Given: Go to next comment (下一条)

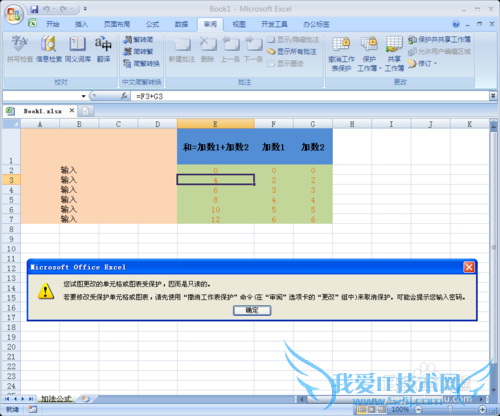Looking at the screenshot, I should [x=253, y=49].
